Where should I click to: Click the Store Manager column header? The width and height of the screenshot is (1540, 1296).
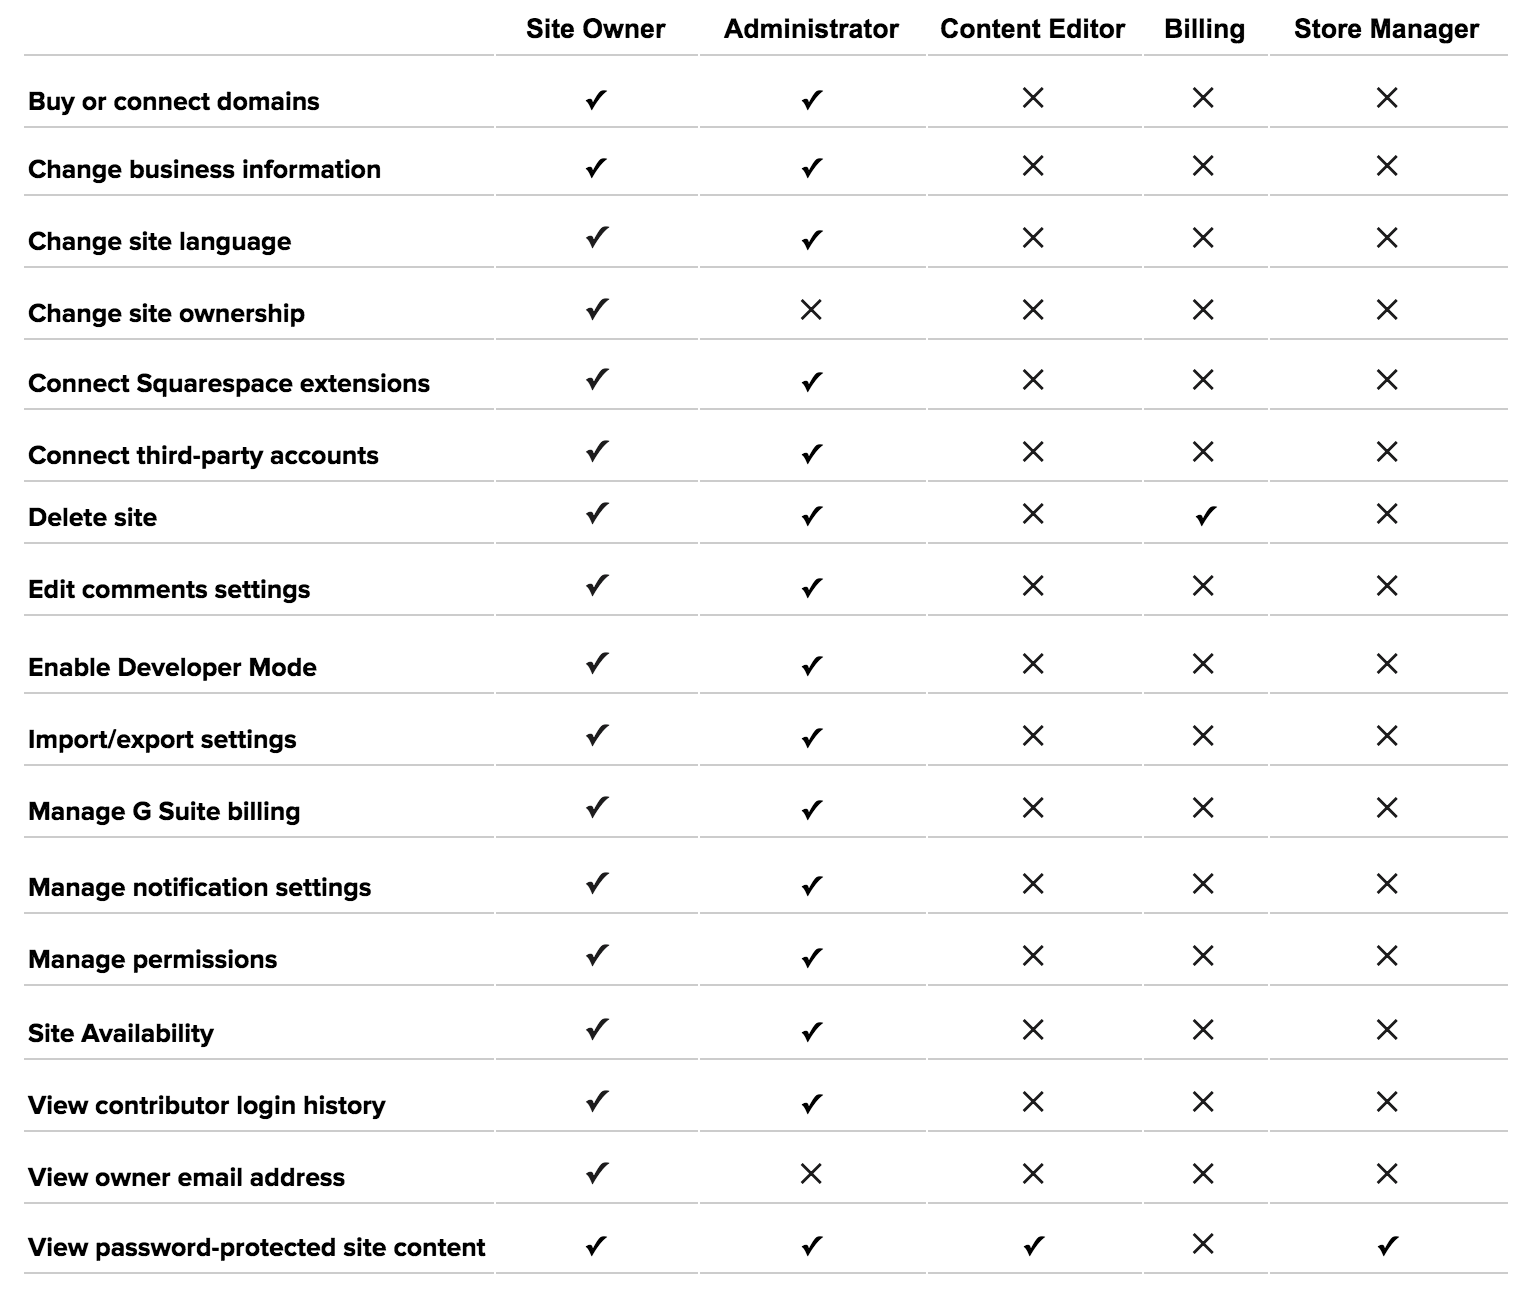[1386, 29]
